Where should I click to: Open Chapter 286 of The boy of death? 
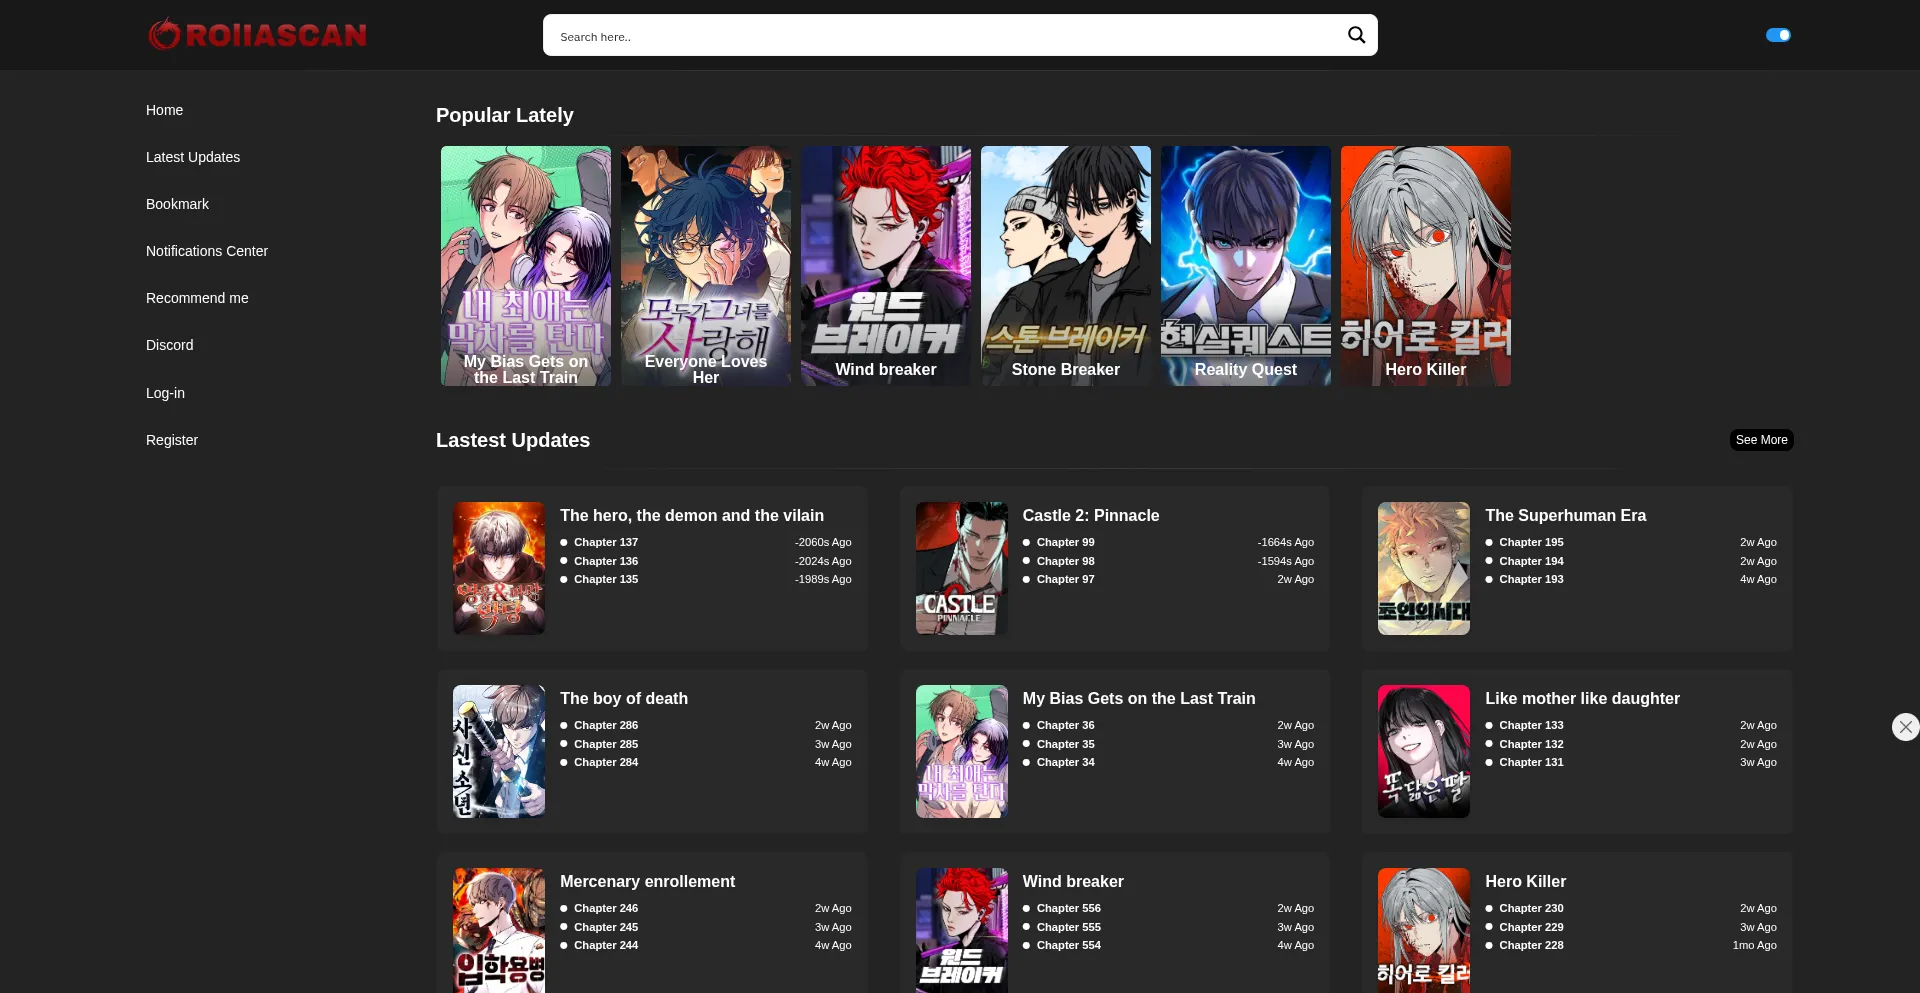pyautogui.click(x=606, y=725)
